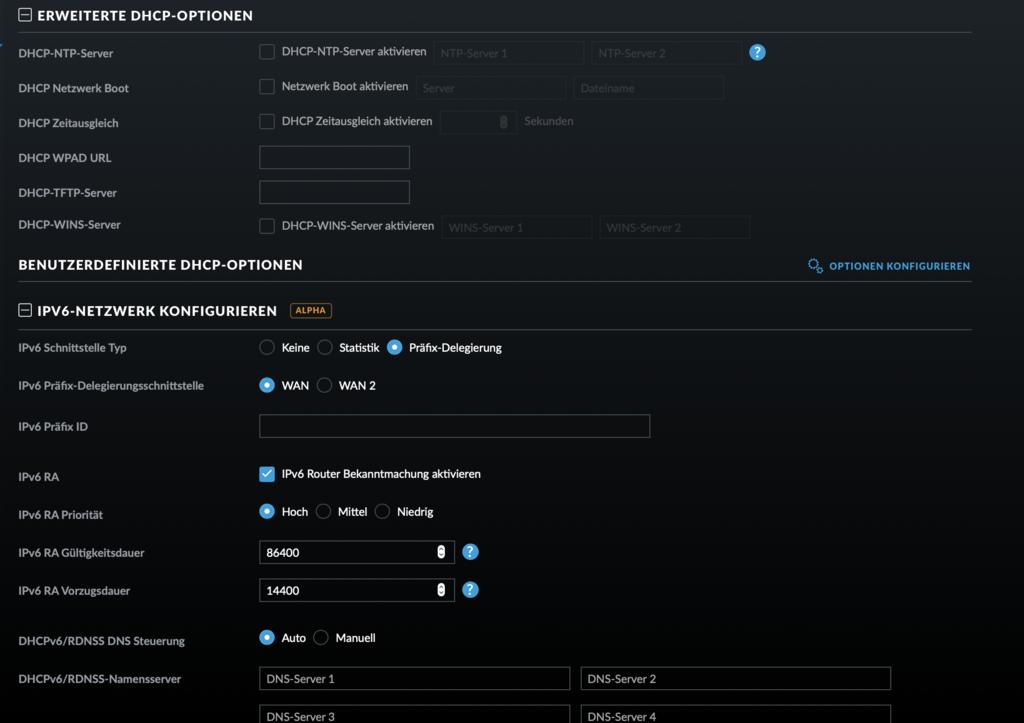Image resolution: width=1024 pixels, height=723 pixels.
Task: Click the DHCP WPAD URL text field
Action: click(334, 158)
